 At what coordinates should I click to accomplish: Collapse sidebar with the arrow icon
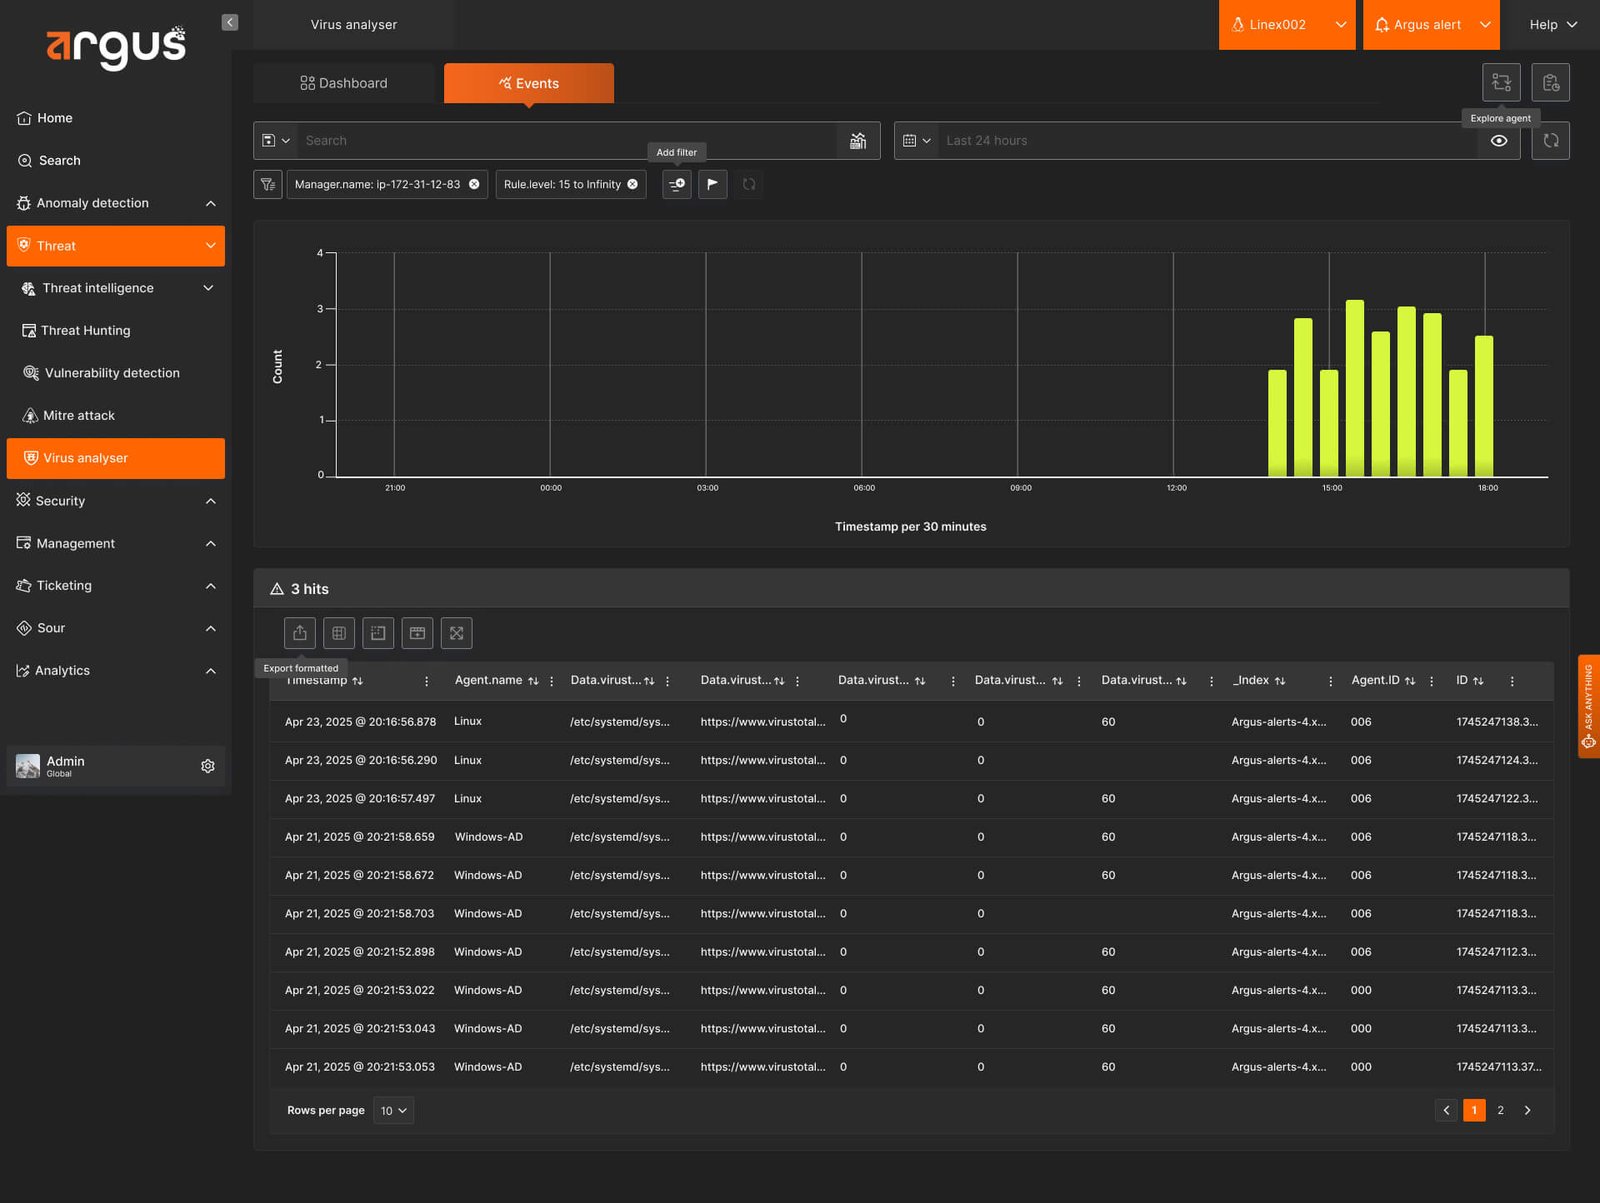230,22
